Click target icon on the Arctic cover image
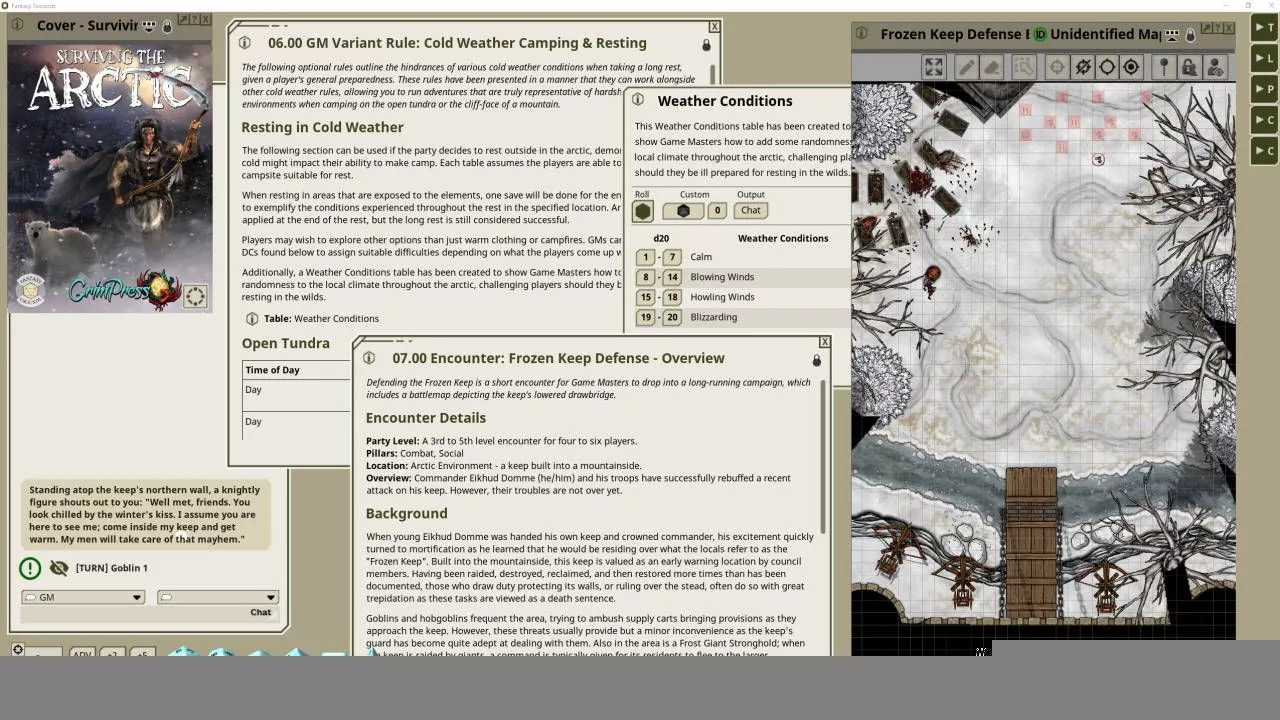1280x720 pixels. pos(195,296)
